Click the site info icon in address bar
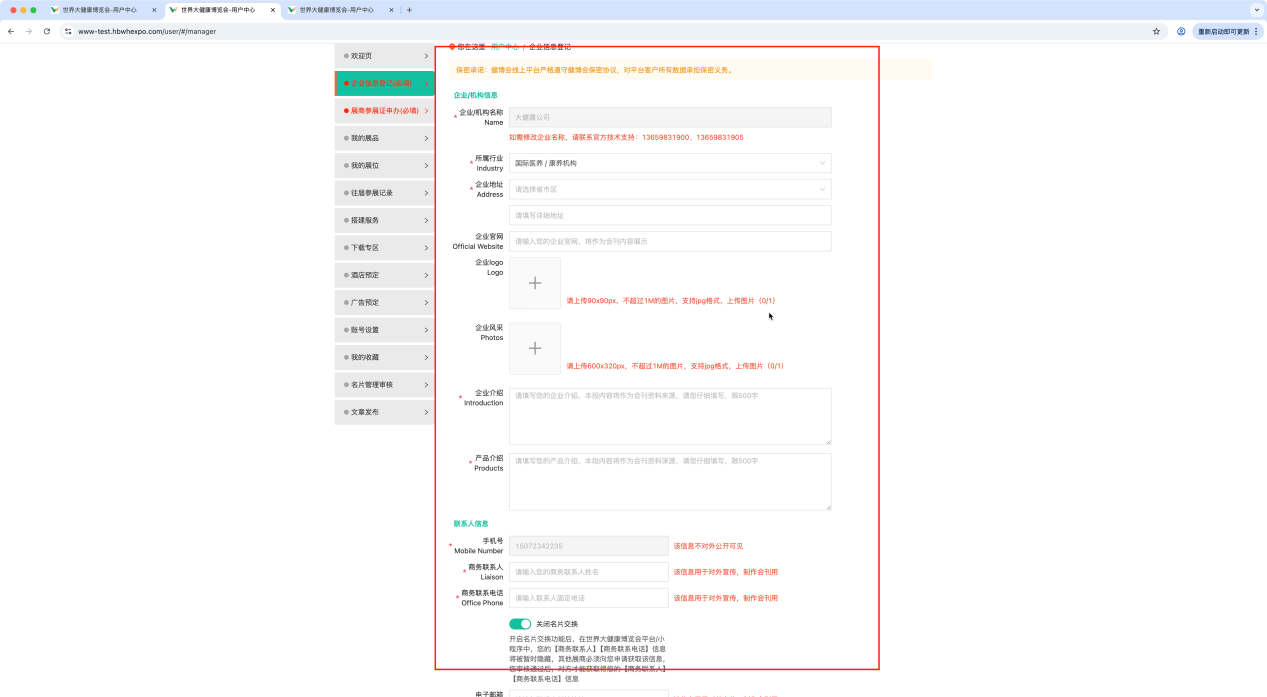Image resolution: width=1267 pixels, height=697 pixels. (68, 31)
